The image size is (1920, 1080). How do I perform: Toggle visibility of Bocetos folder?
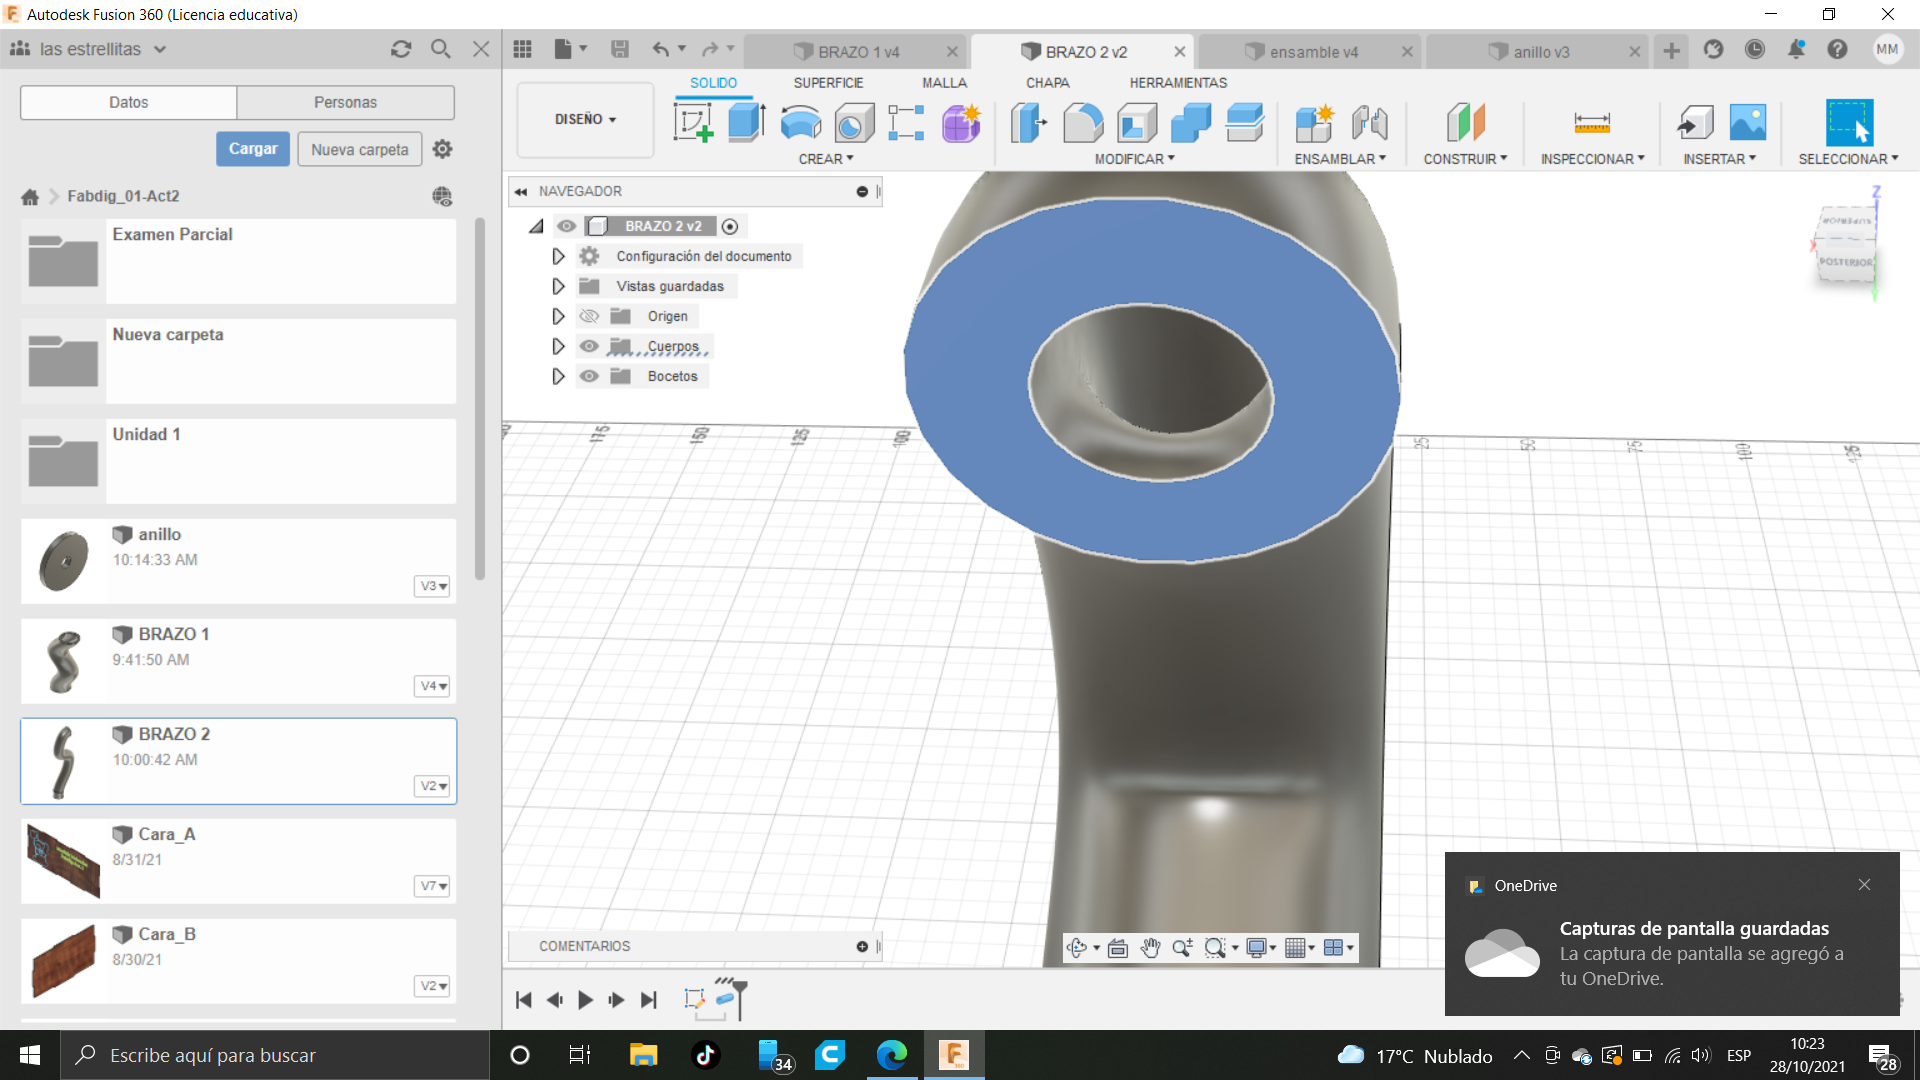pyautogui.click(x=589, y=376)
